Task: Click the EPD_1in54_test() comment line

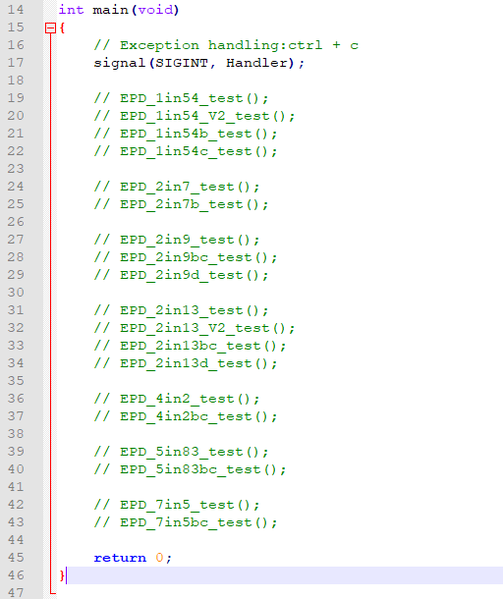Action: click(x=181, y=98)
